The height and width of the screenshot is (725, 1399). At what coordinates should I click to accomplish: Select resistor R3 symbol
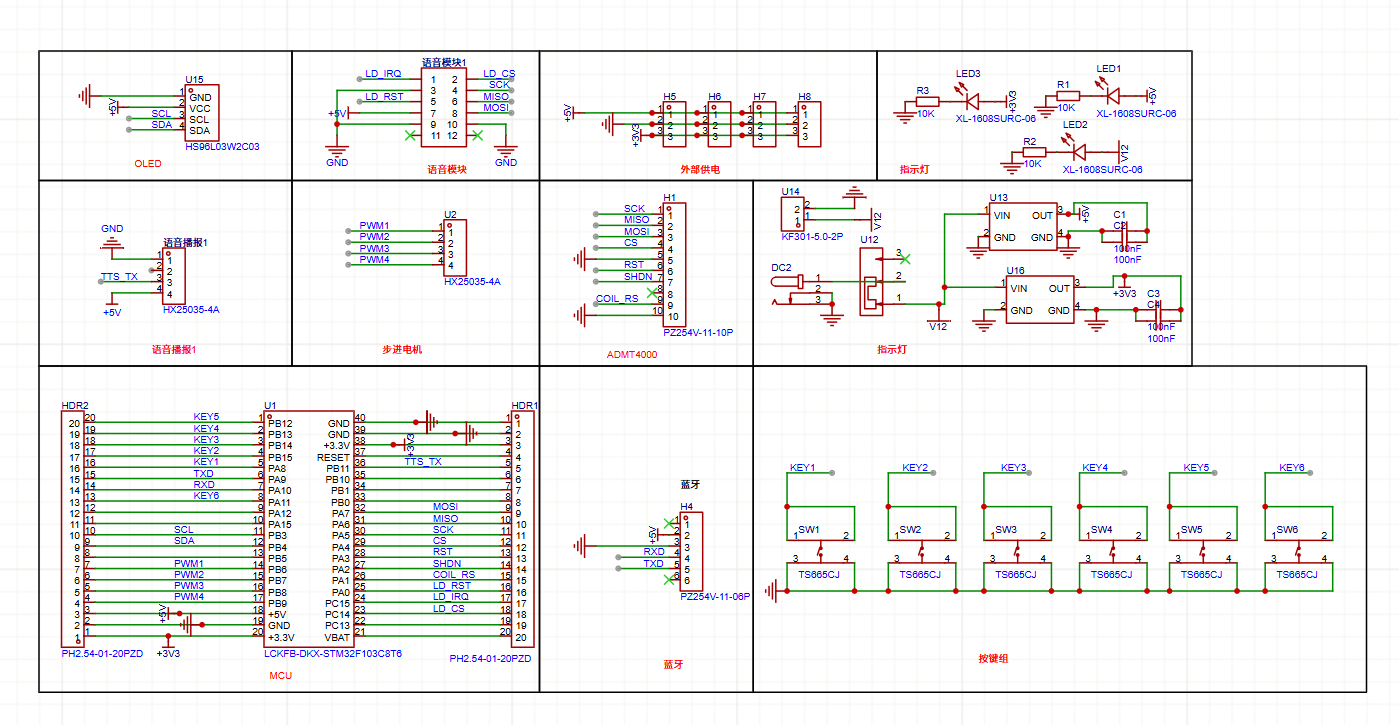pyautogui.click(x=927, y=101)
